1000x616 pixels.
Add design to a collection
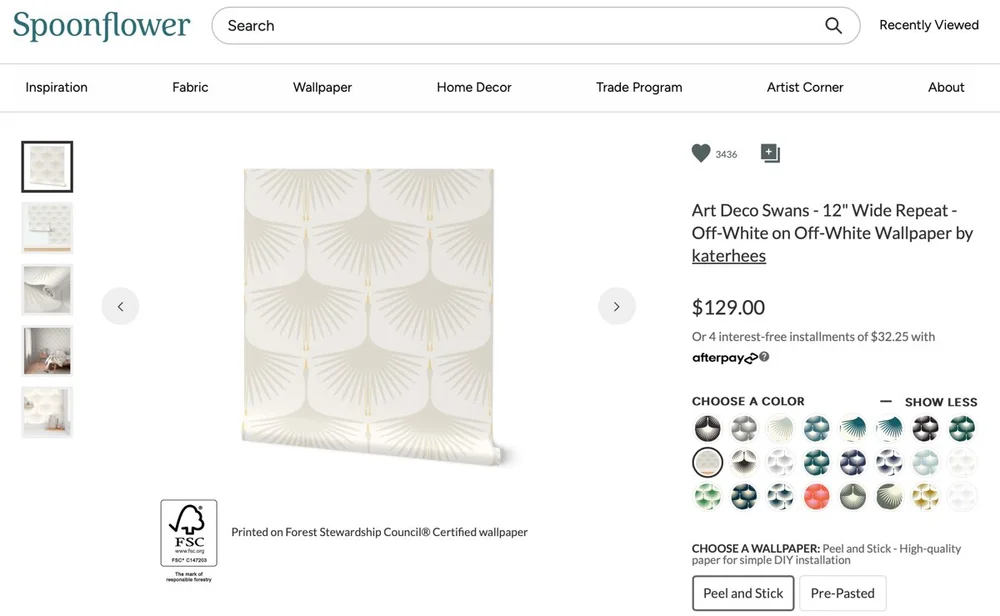pyautogui.click(x=769, y=153)
